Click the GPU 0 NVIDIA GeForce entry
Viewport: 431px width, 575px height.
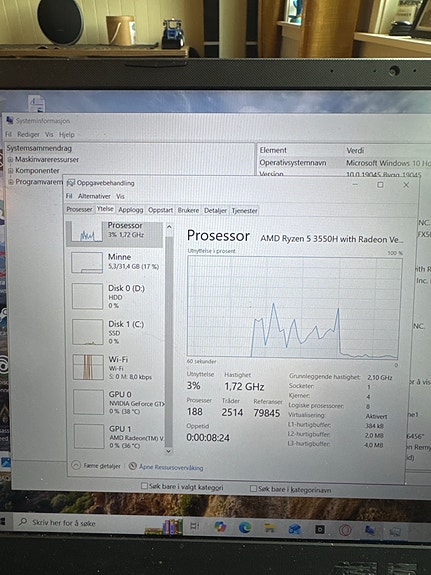(x=118, y=402)
